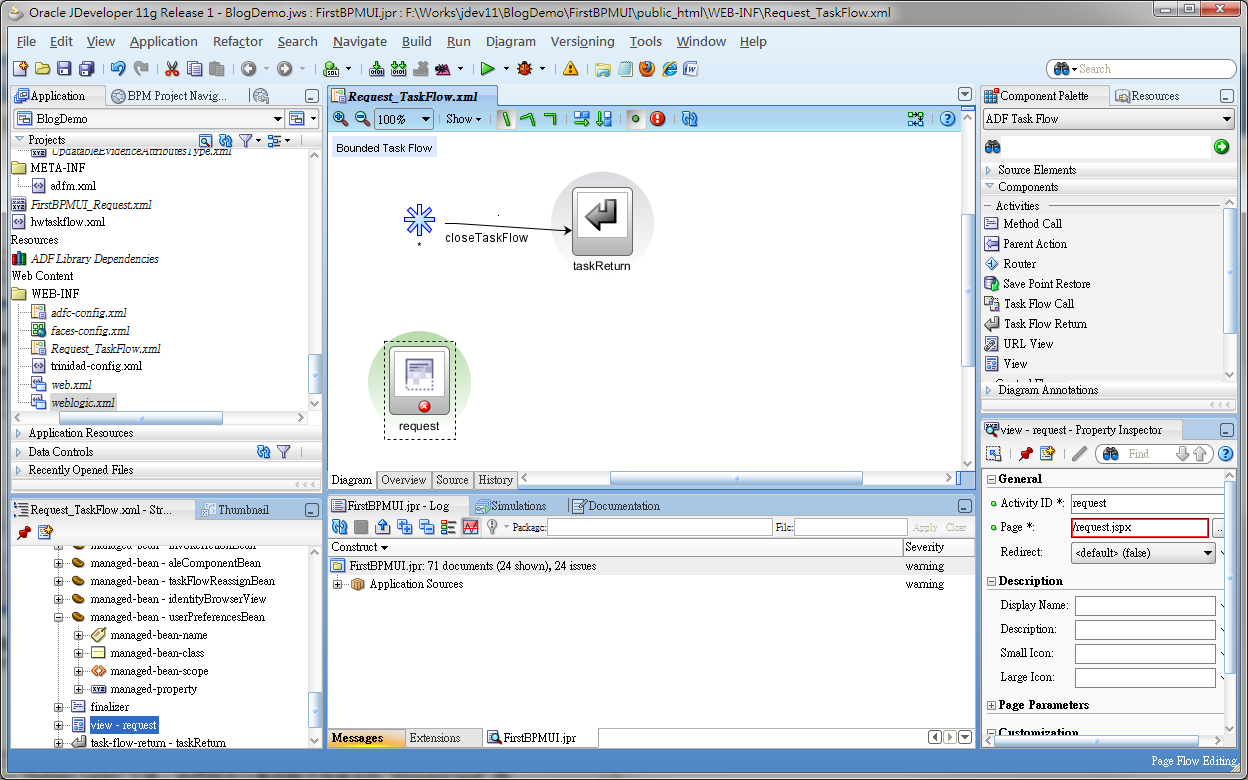
Task: Open the Diagram menu
Action: [511, 42]
